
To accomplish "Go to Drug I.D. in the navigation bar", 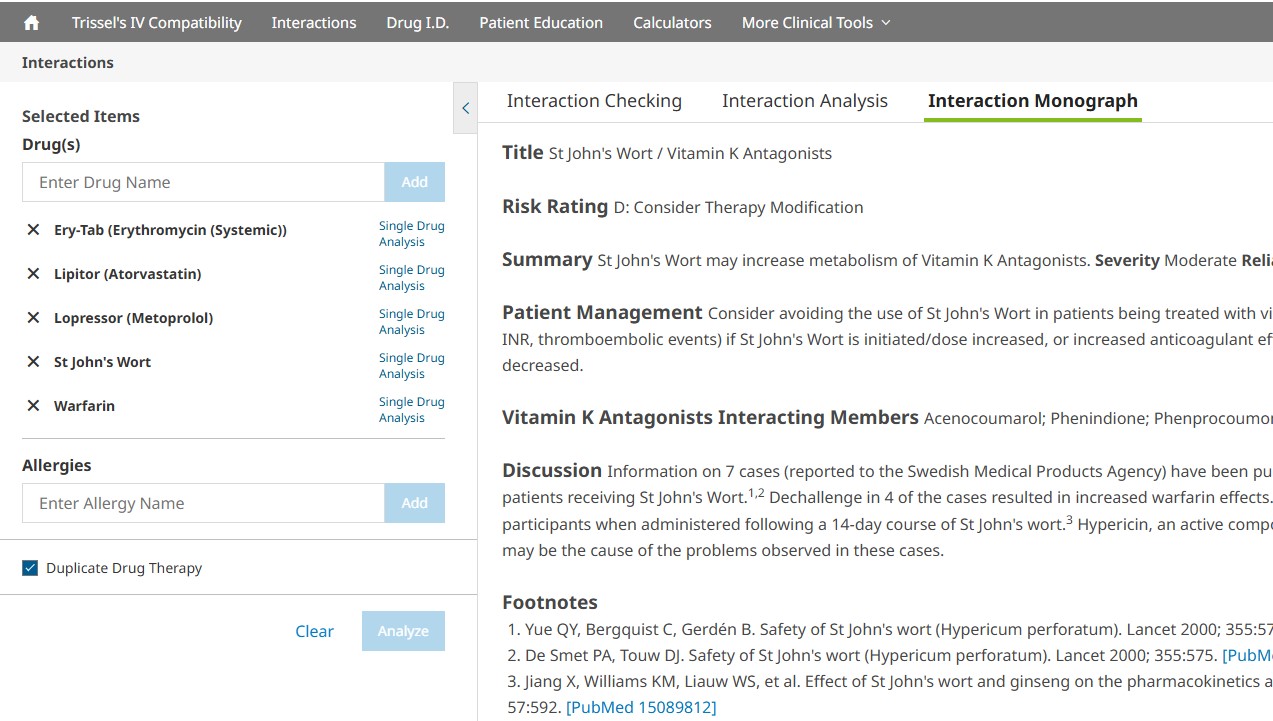I will (417, 22).
